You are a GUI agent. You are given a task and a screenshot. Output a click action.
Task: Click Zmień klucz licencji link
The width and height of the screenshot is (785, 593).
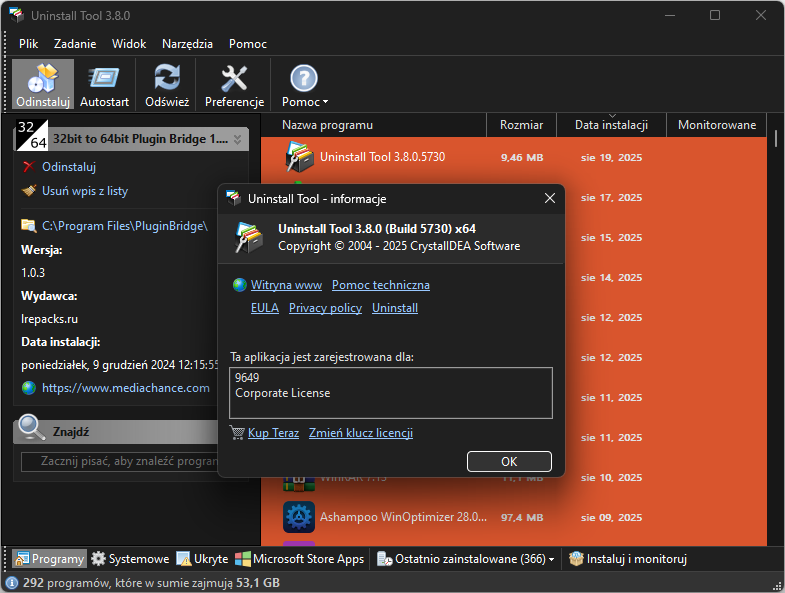[x=361, y=433]
